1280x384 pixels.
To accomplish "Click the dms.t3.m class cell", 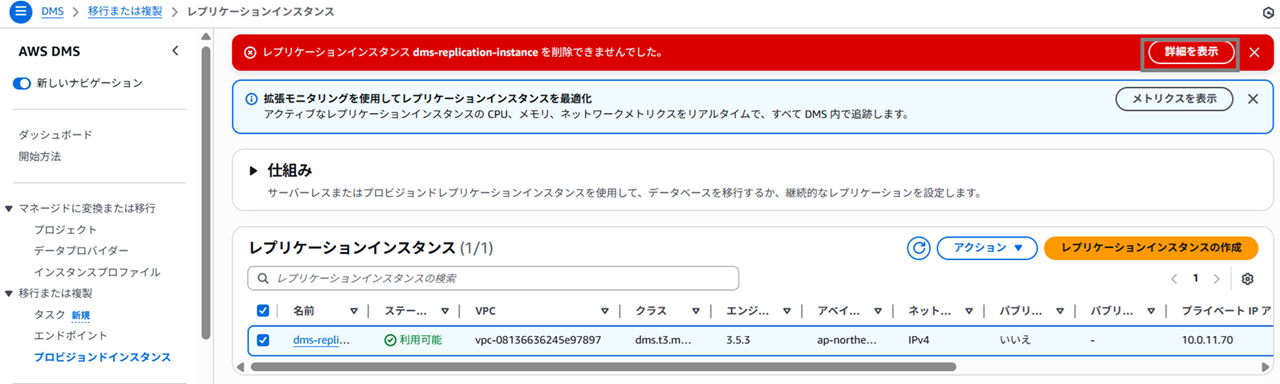I will click(x=663, y=340).
